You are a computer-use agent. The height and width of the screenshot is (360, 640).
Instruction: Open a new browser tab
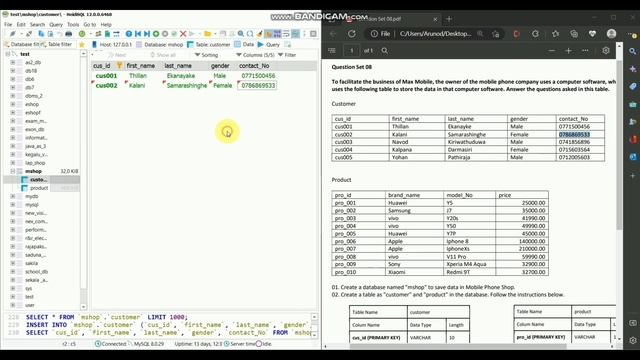pyautogui.click(x=449, y=19)
